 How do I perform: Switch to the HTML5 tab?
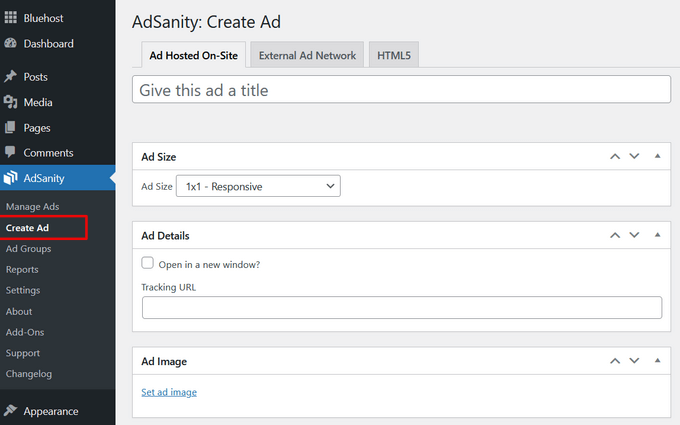pyautogui.click(x=394, y=56)
